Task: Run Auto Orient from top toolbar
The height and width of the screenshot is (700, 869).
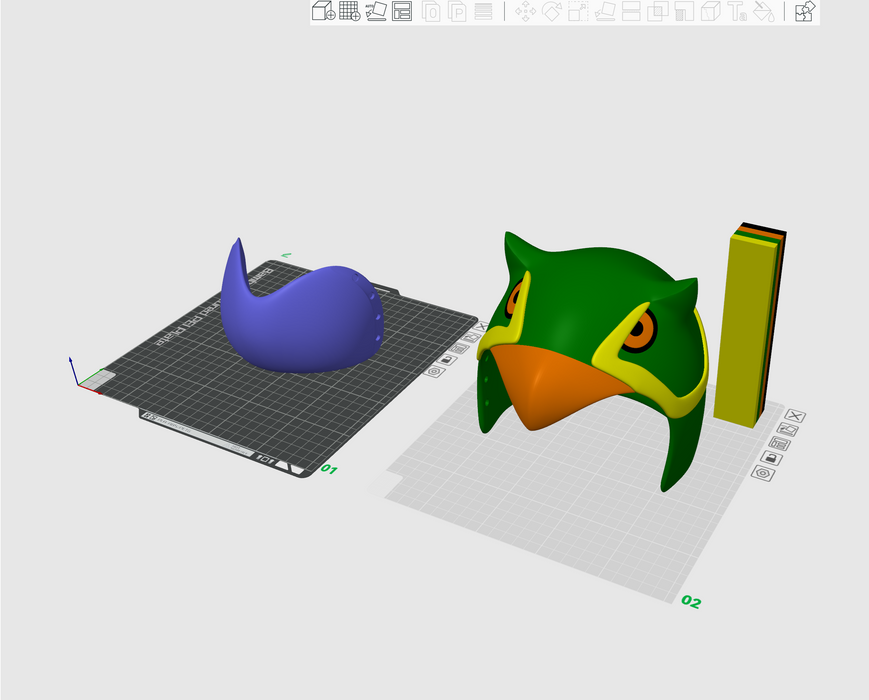Action: click(376, 12)
